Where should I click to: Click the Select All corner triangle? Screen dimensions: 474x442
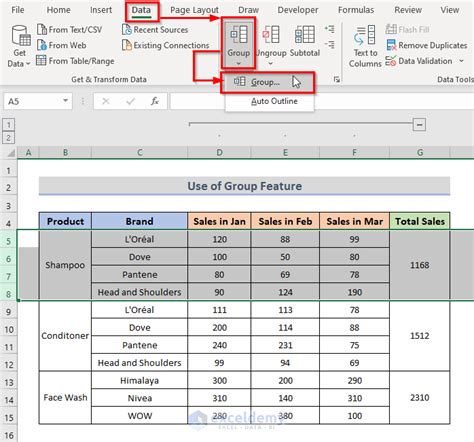click(x=11, y=153)
